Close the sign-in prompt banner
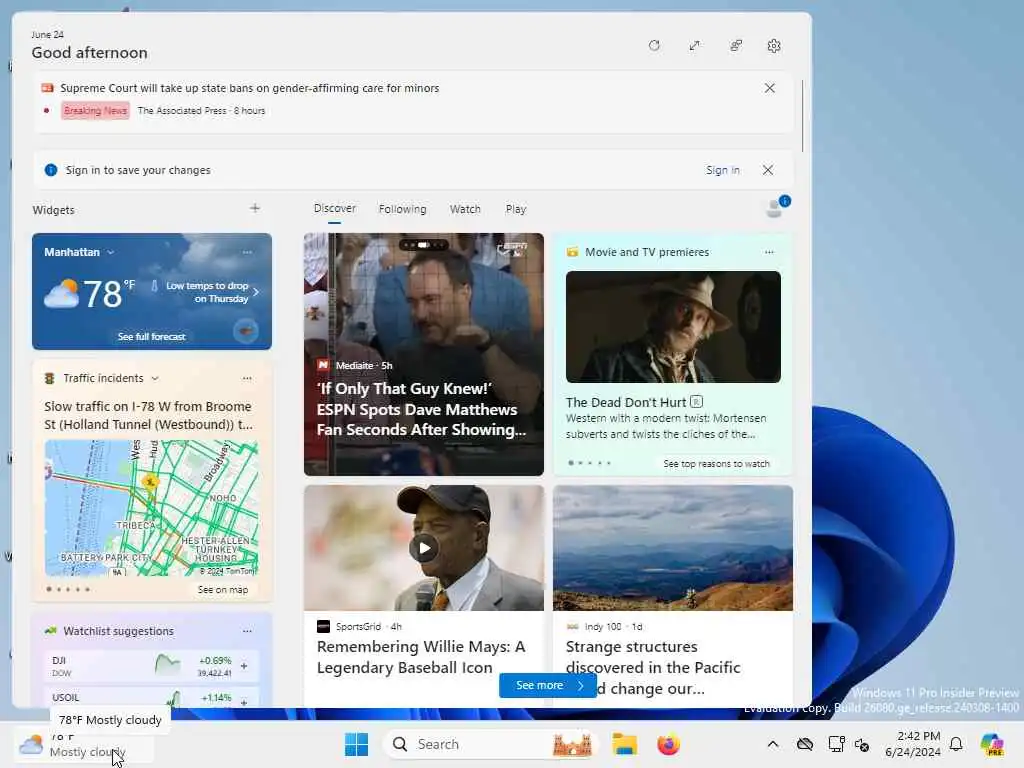1024x768 pixels. pyautogui.click(x=768, y=170)
